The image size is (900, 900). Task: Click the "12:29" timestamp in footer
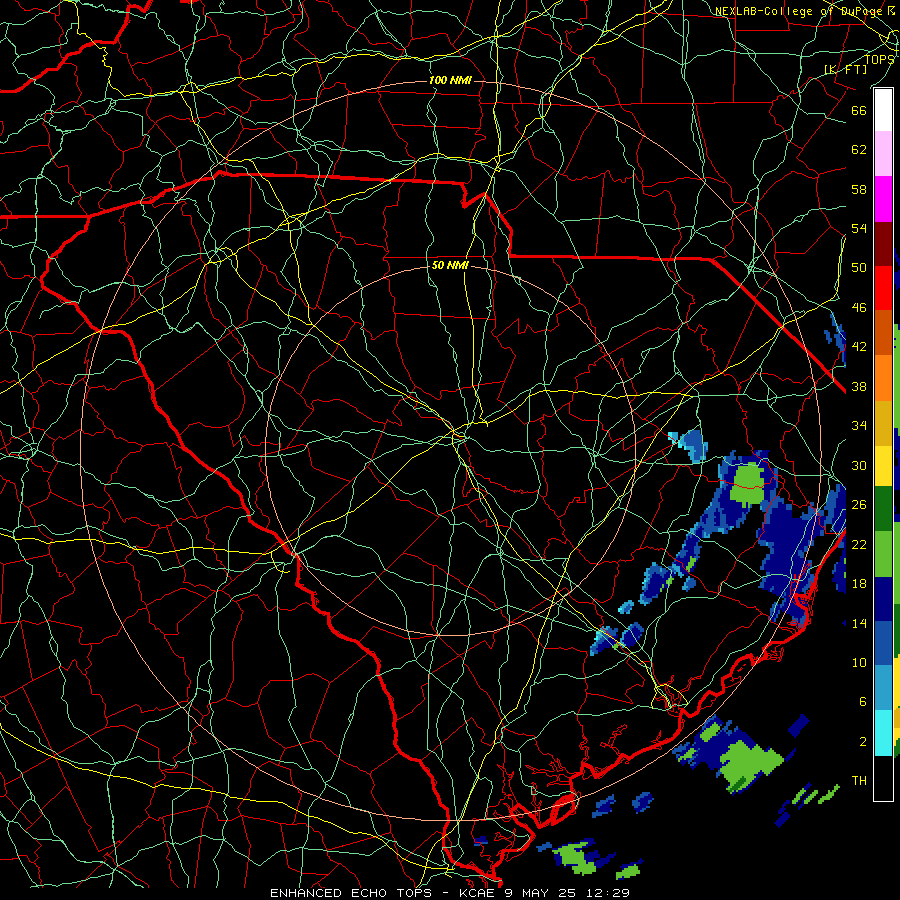[x=608, y=893]
